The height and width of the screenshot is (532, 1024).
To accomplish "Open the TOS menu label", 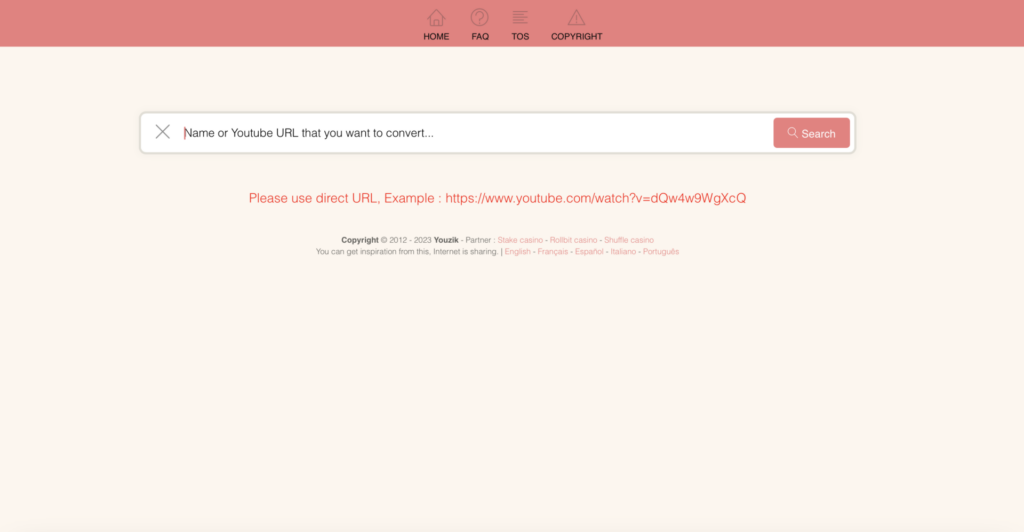I will point(520,37).
